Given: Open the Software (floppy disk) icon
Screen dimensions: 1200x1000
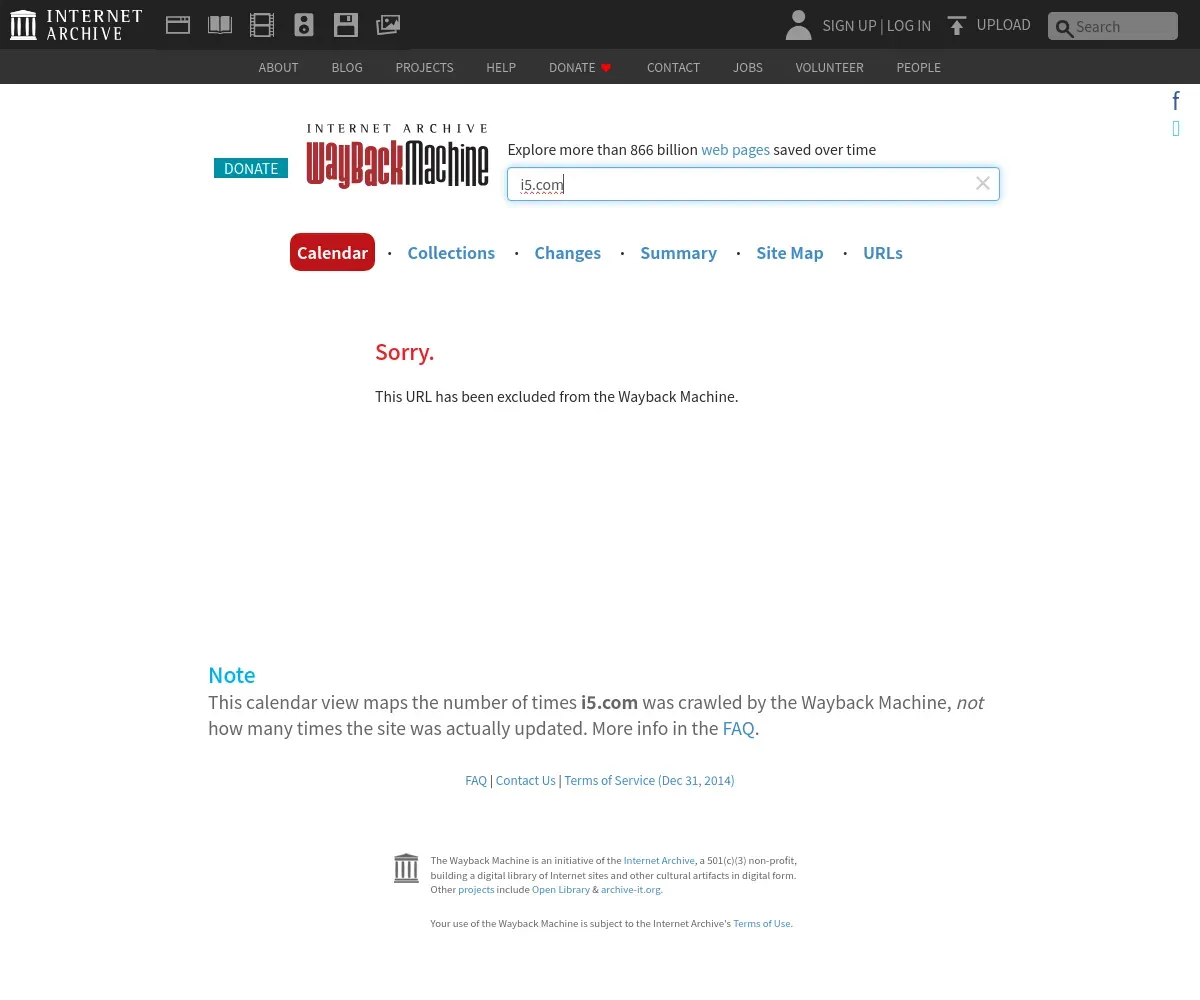Looking at the screenshot, I should [346, 25].
